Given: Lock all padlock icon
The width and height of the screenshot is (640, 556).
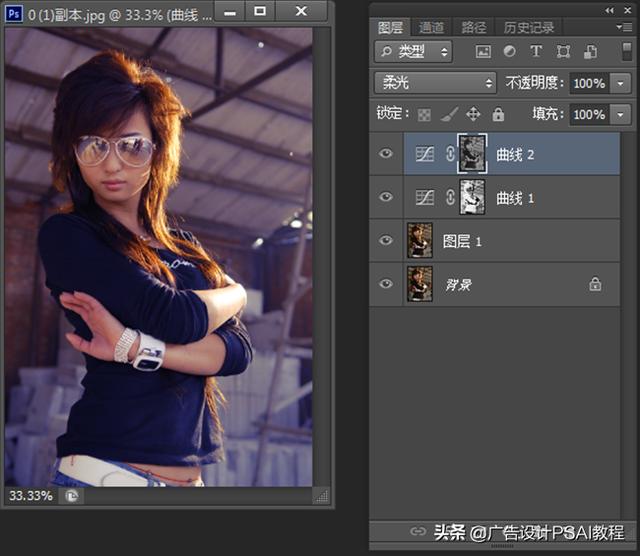Looking at the screenshot, I should click(498, 114).
